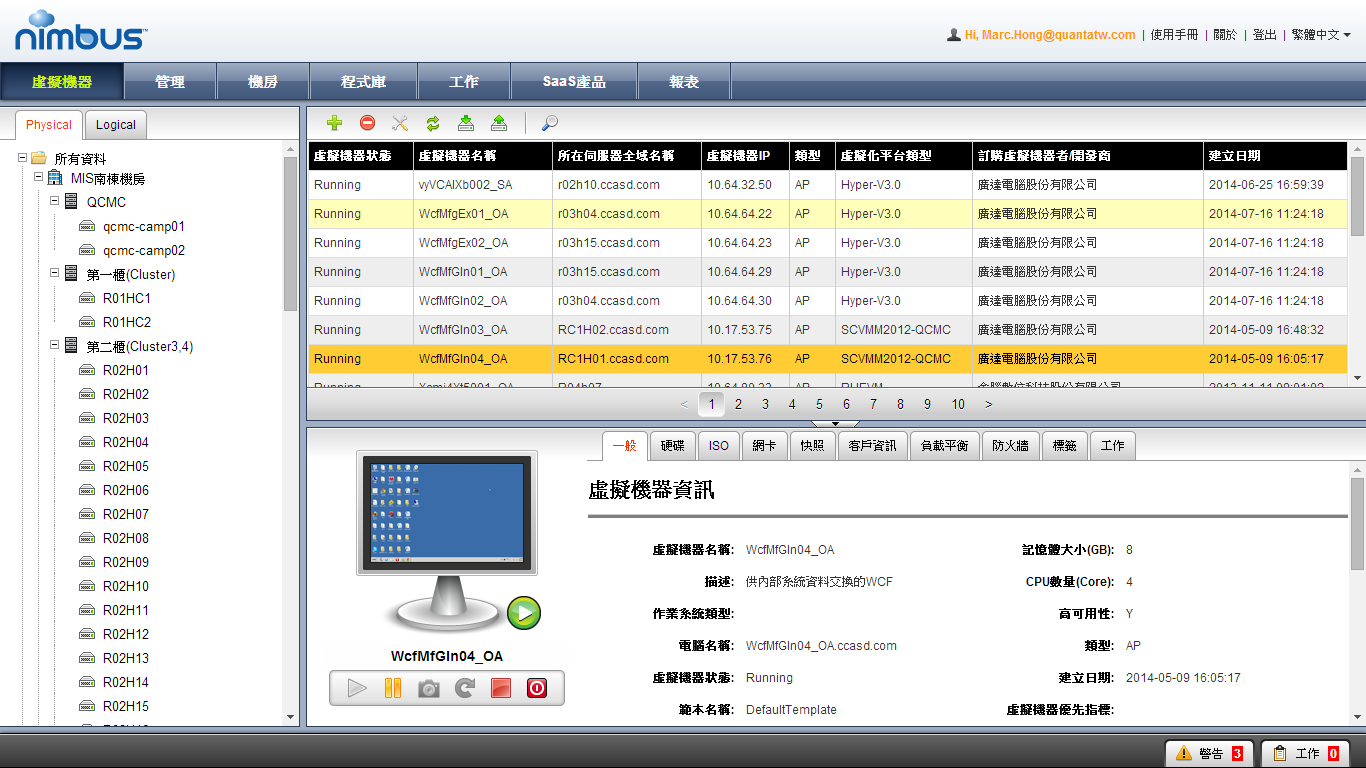The width and height of the screenshot is (1366, 768).
Task: Click the red remove VM icon
Action: [x=367, y=123]
